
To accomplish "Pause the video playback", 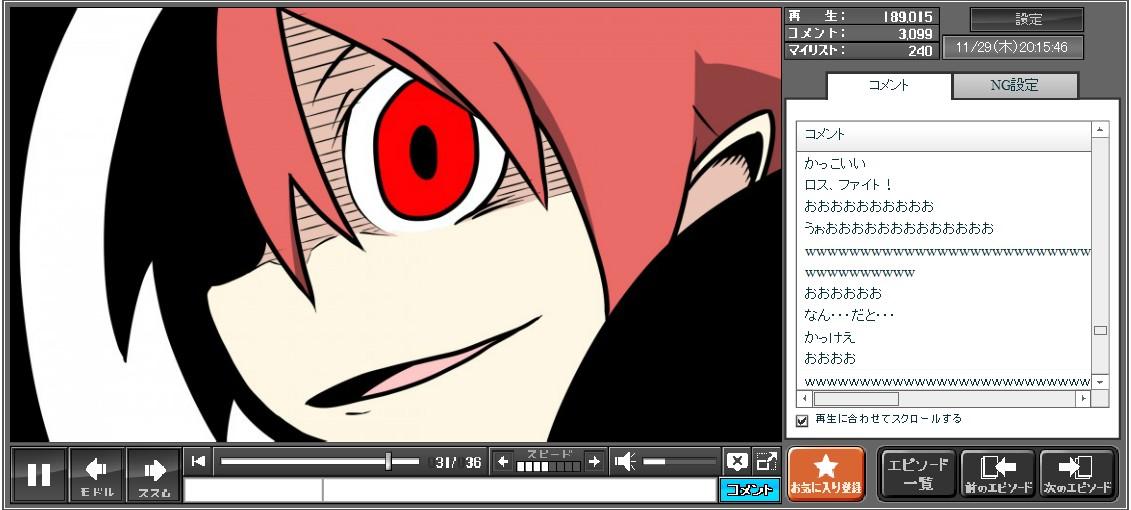I will [x=39, y=474].
